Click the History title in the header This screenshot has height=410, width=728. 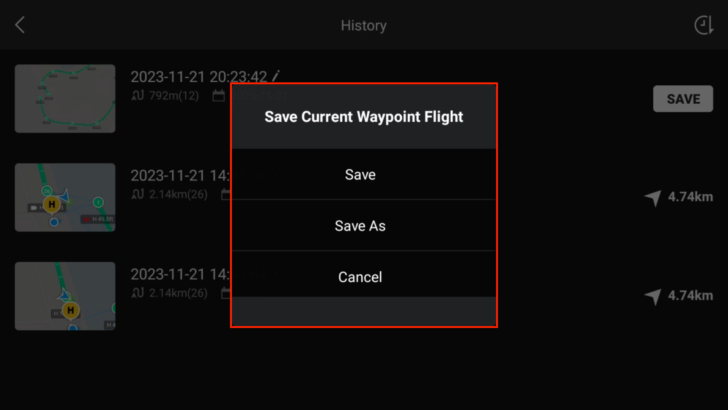[364, 26]
